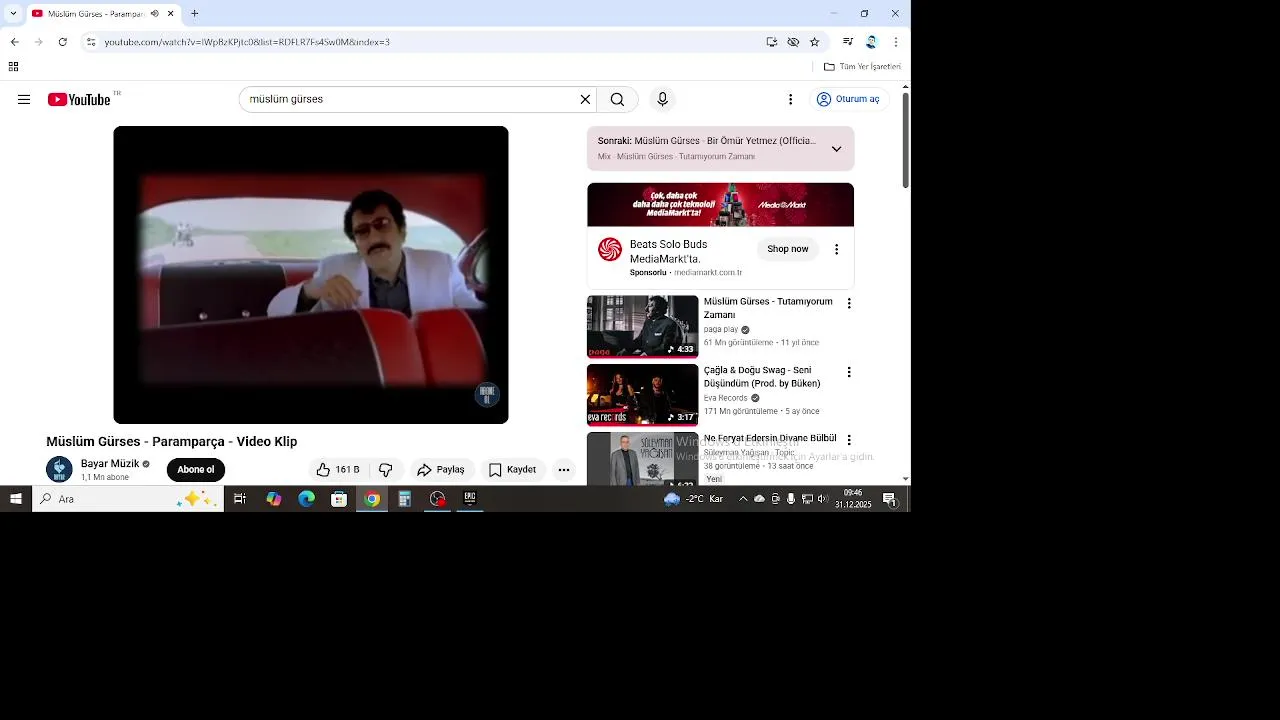The image size is (1280, 720).
Task: Pause the Paramparça video player
Action: (x=311, y=275)
